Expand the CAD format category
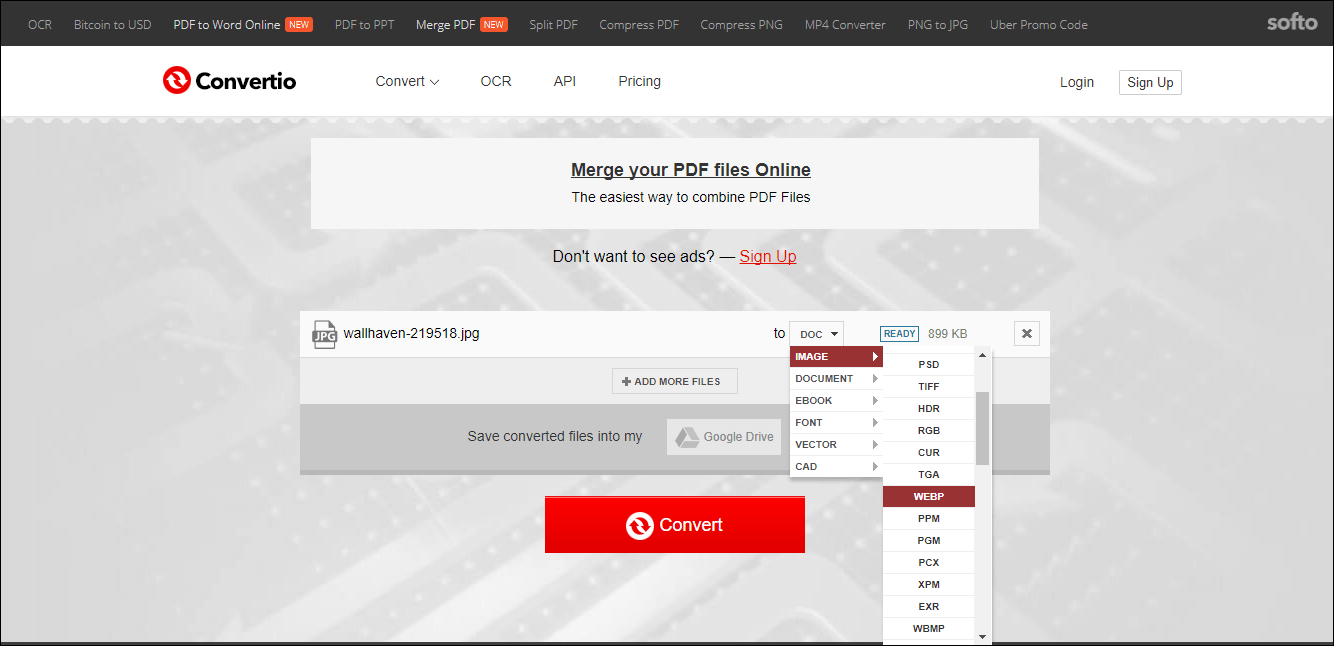This screenshot has width=1334, height=646. (836, 467)
